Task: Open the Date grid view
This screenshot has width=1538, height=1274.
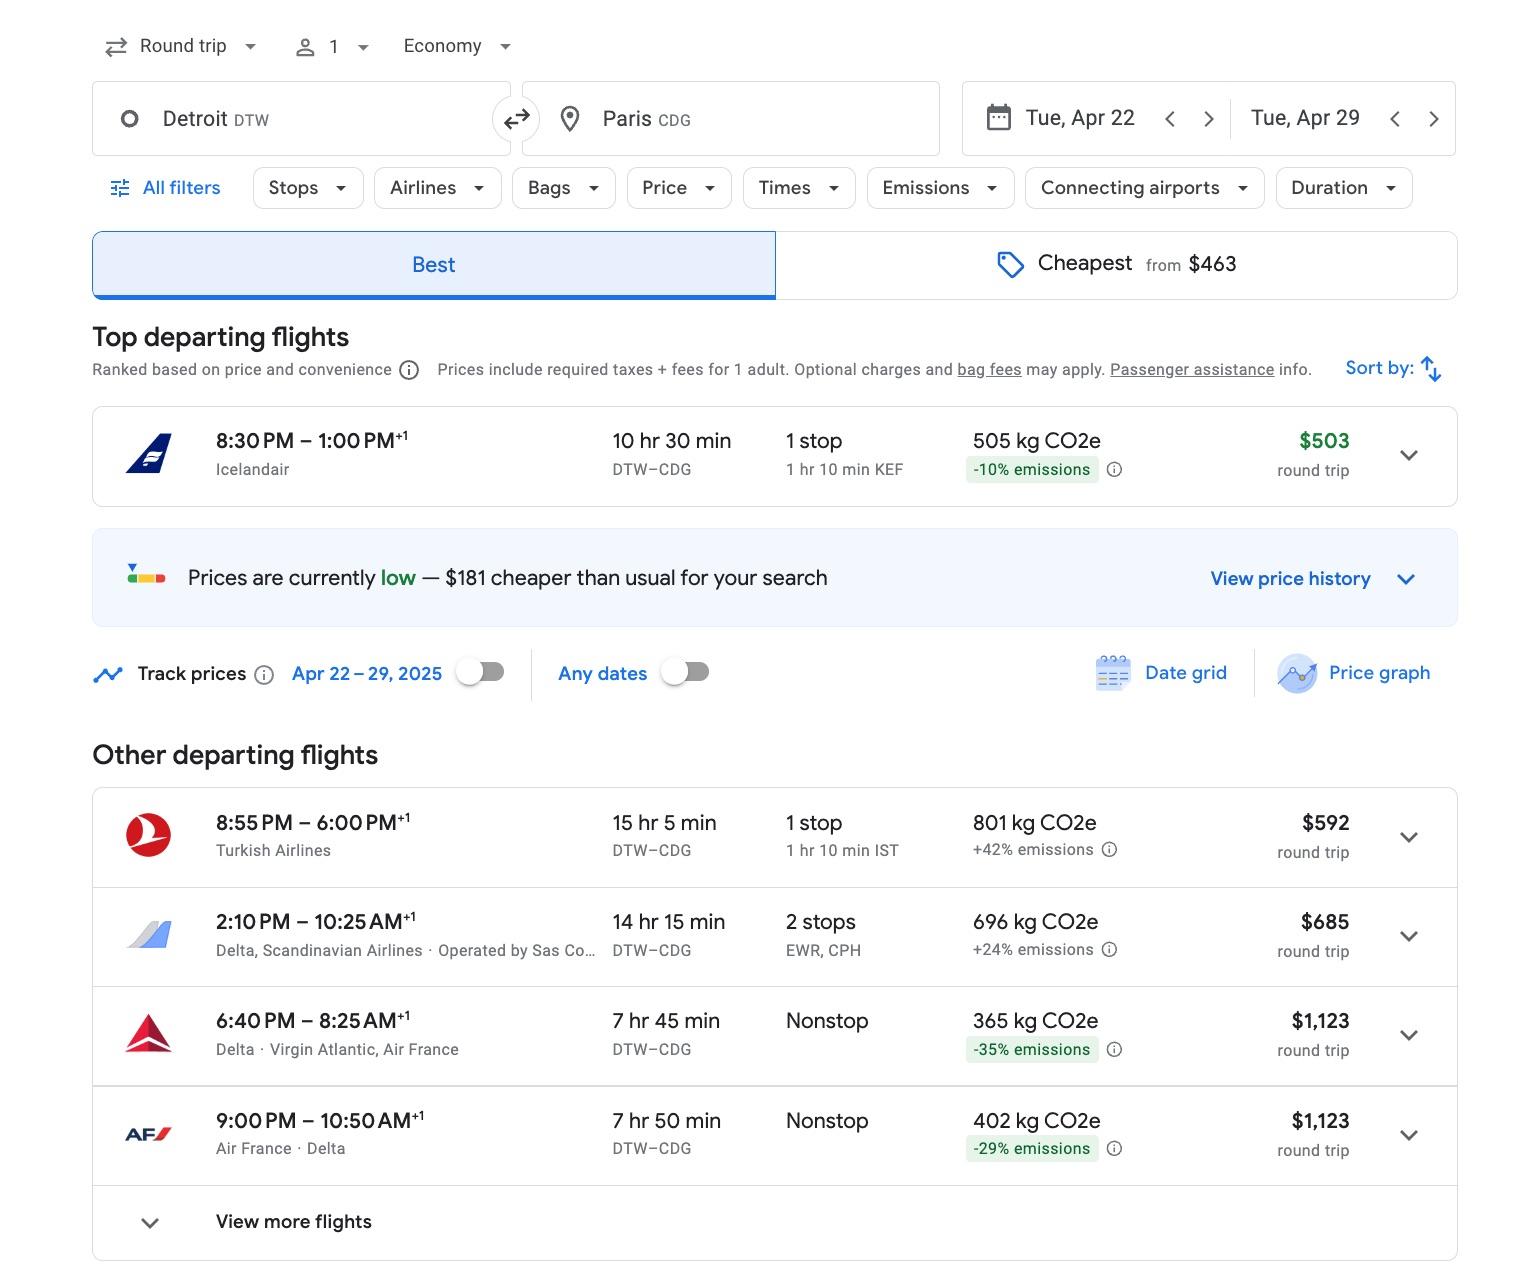Action: (1162, 673)
